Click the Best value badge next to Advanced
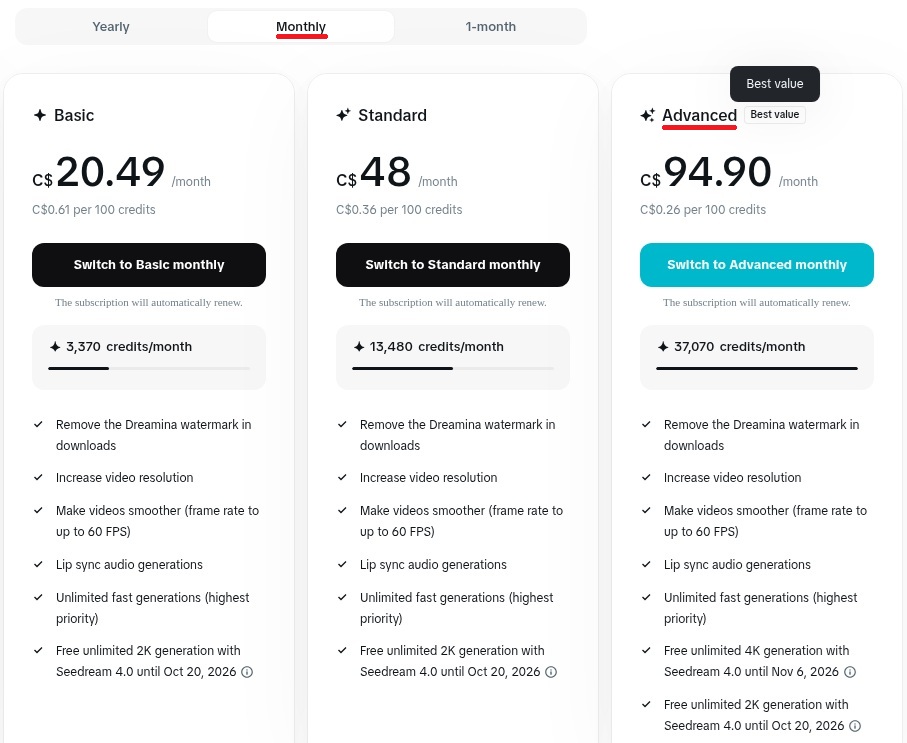This screenshot has height=743, width=907. [x=775, y=115]
